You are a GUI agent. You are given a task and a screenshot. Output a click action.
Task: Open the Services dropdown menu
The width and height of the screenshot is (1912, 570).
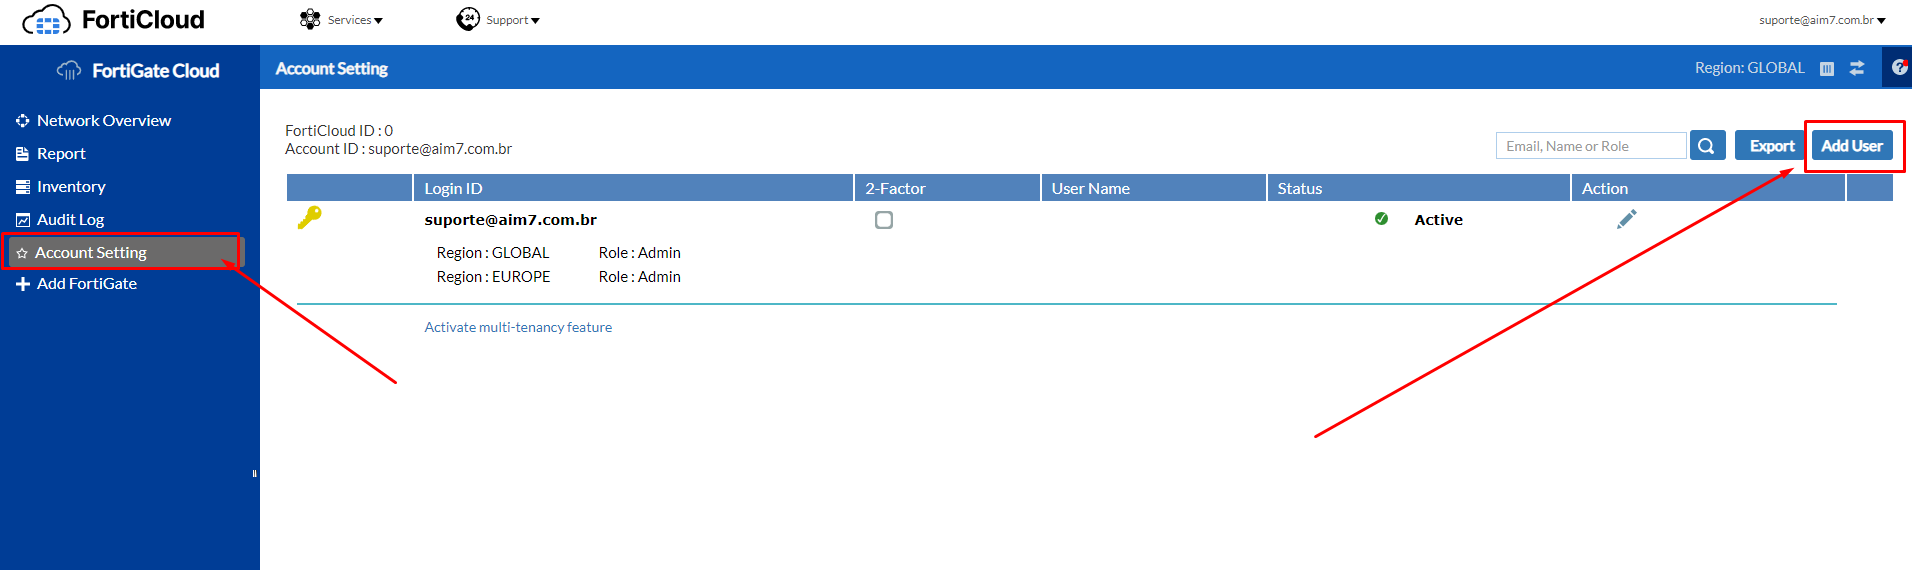pos(355,20)
